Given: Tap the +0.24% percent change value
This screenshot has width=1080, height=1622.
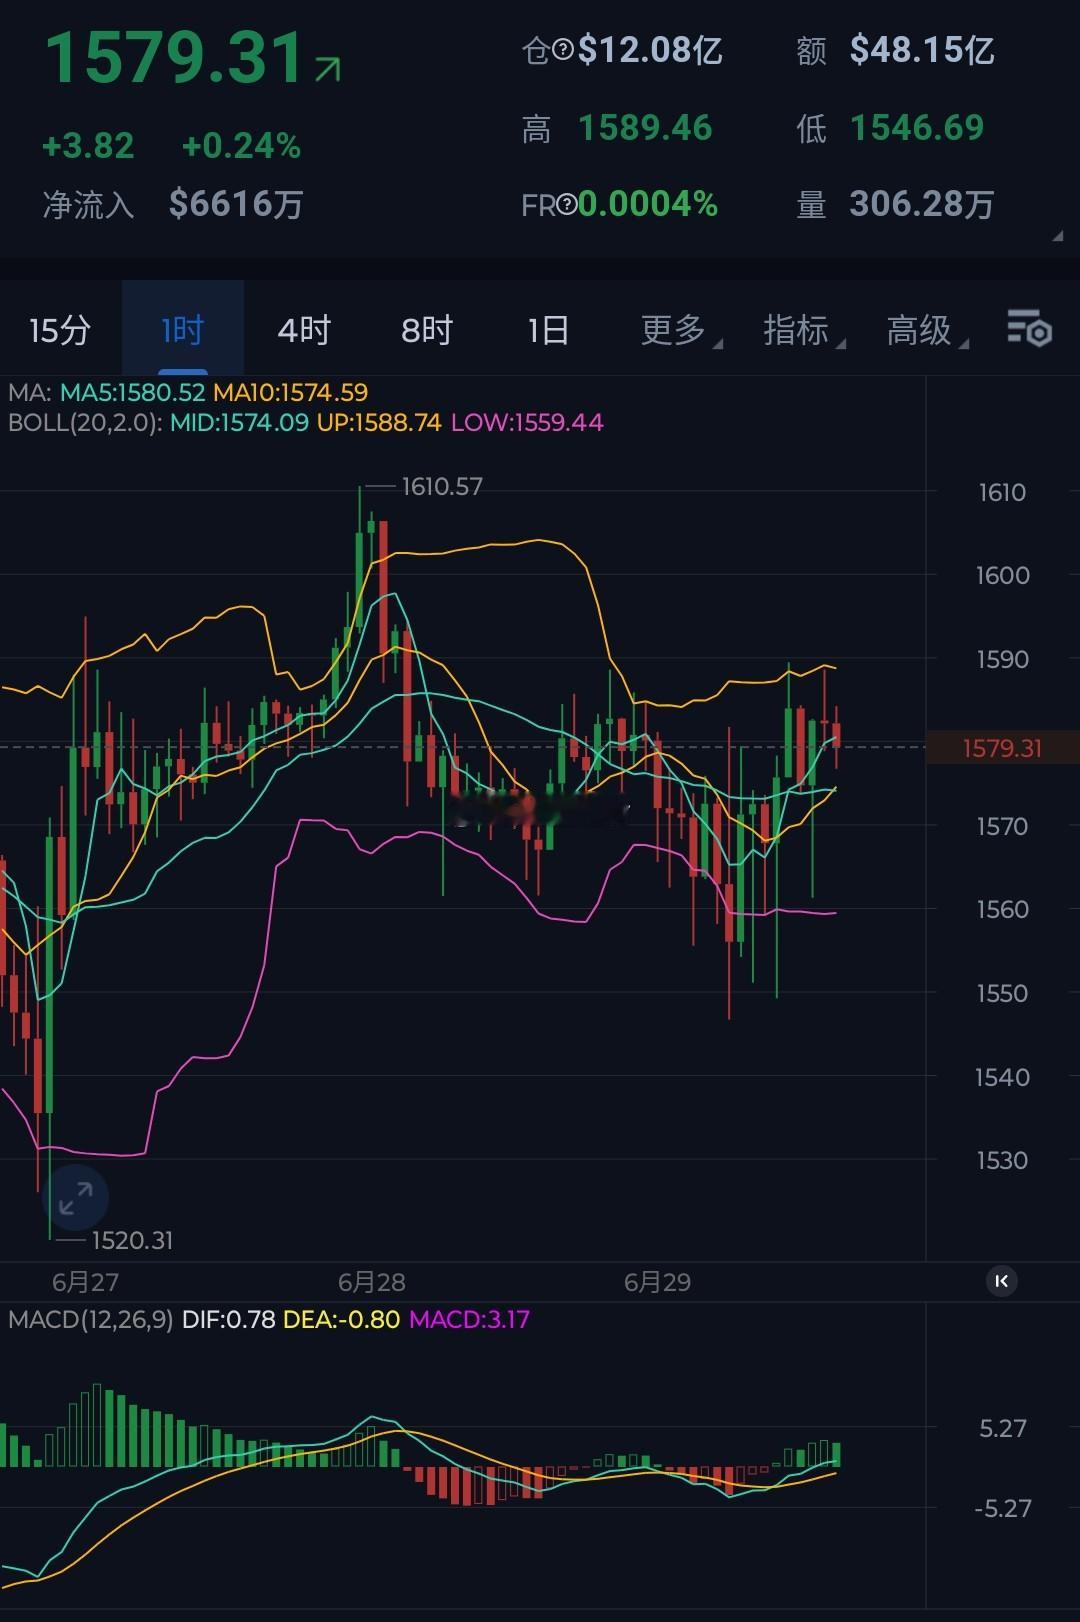Looking at the screenshot, I should pos(241,146).
